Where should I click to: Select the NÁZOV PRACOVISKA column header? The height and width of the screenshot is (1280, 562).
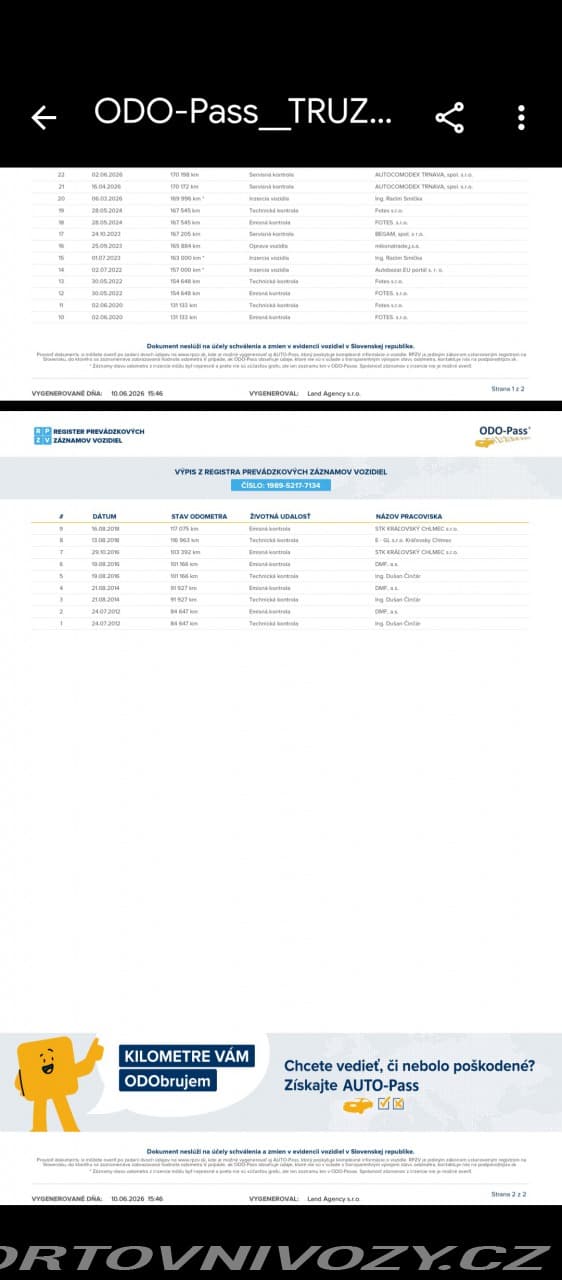408,516
